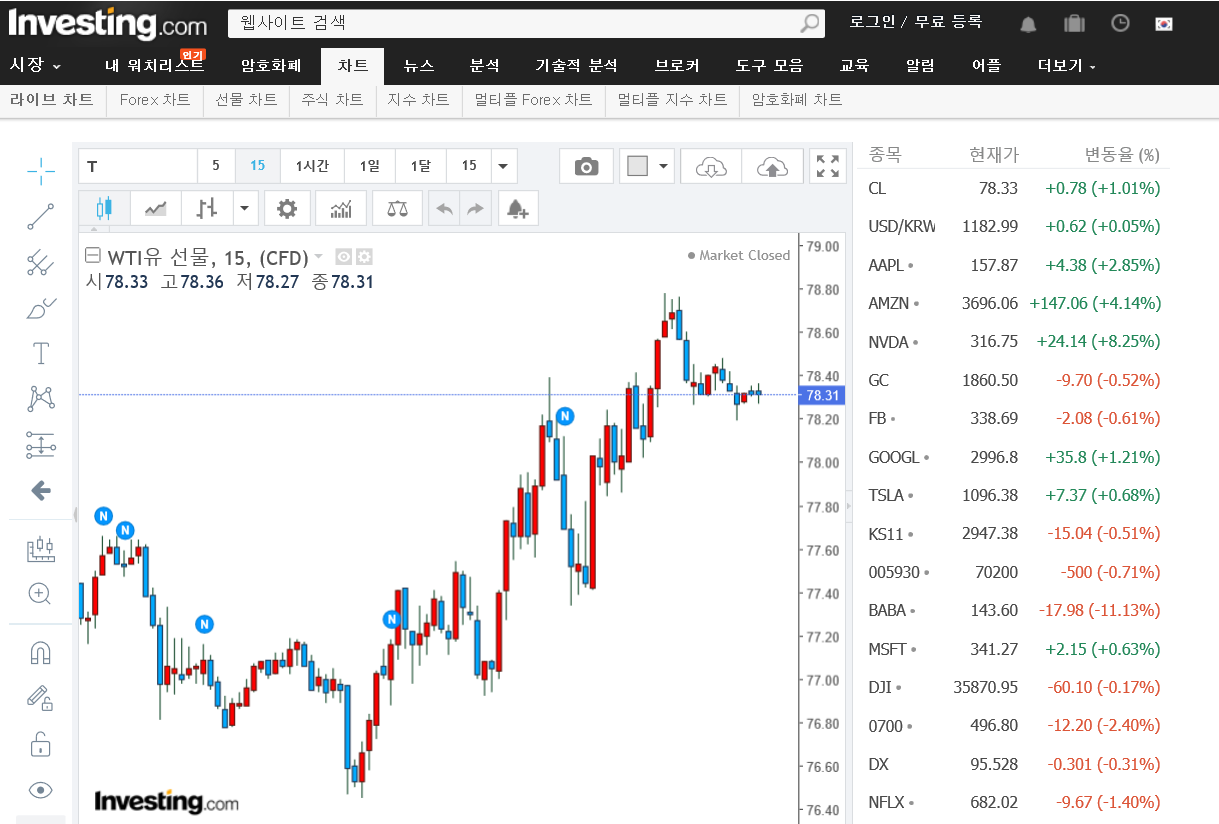Toggle hide all drawings eye icon
The image size is (1219, 824).
[x=41, y=790]
